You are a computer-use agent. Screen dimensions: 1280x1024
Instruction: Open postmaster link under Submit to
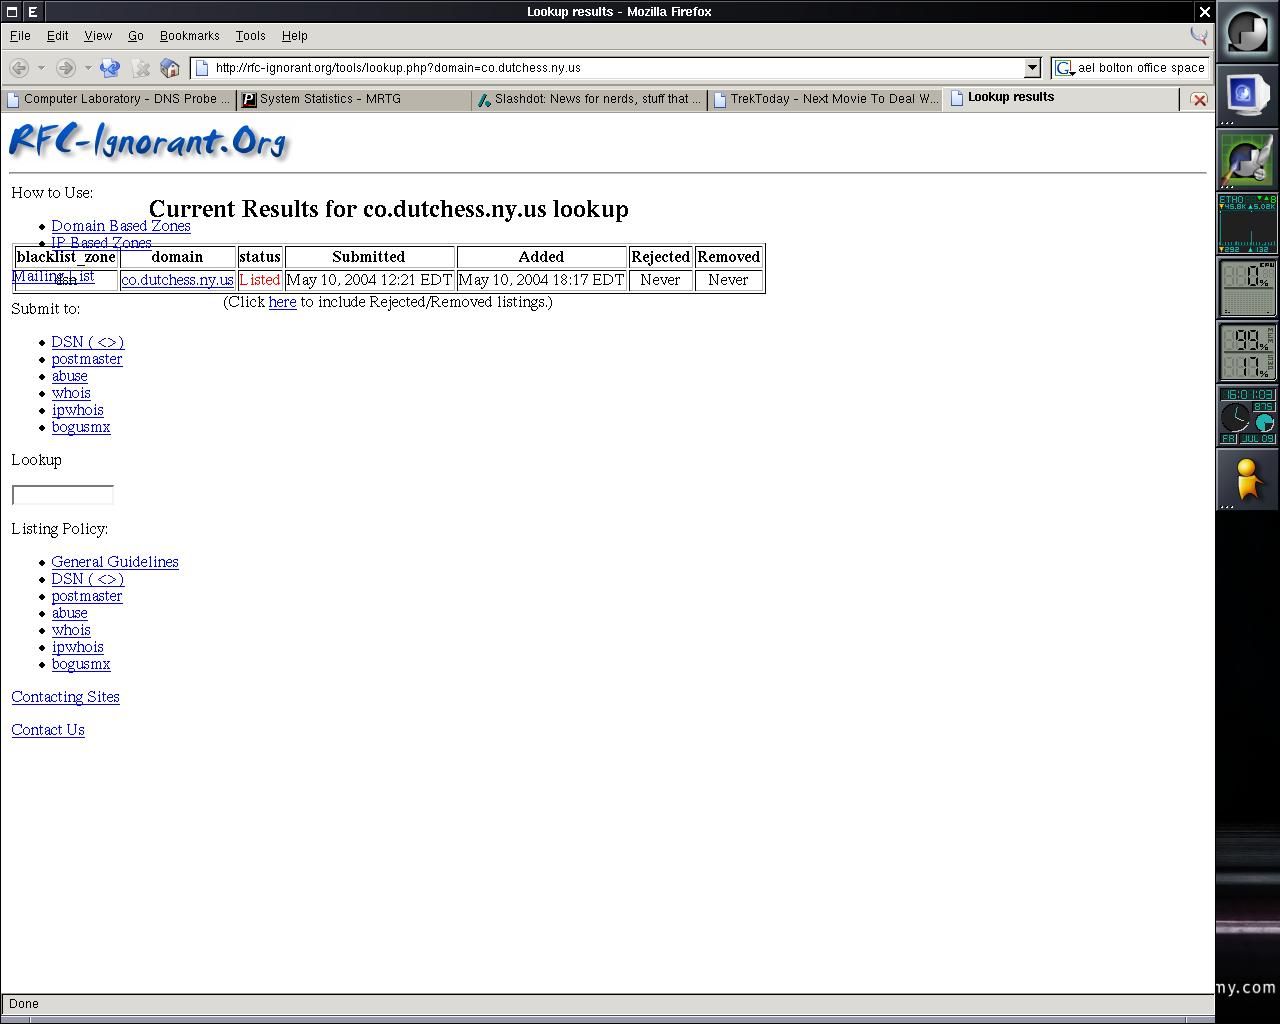pyautogui.click(x=87, y=359)
